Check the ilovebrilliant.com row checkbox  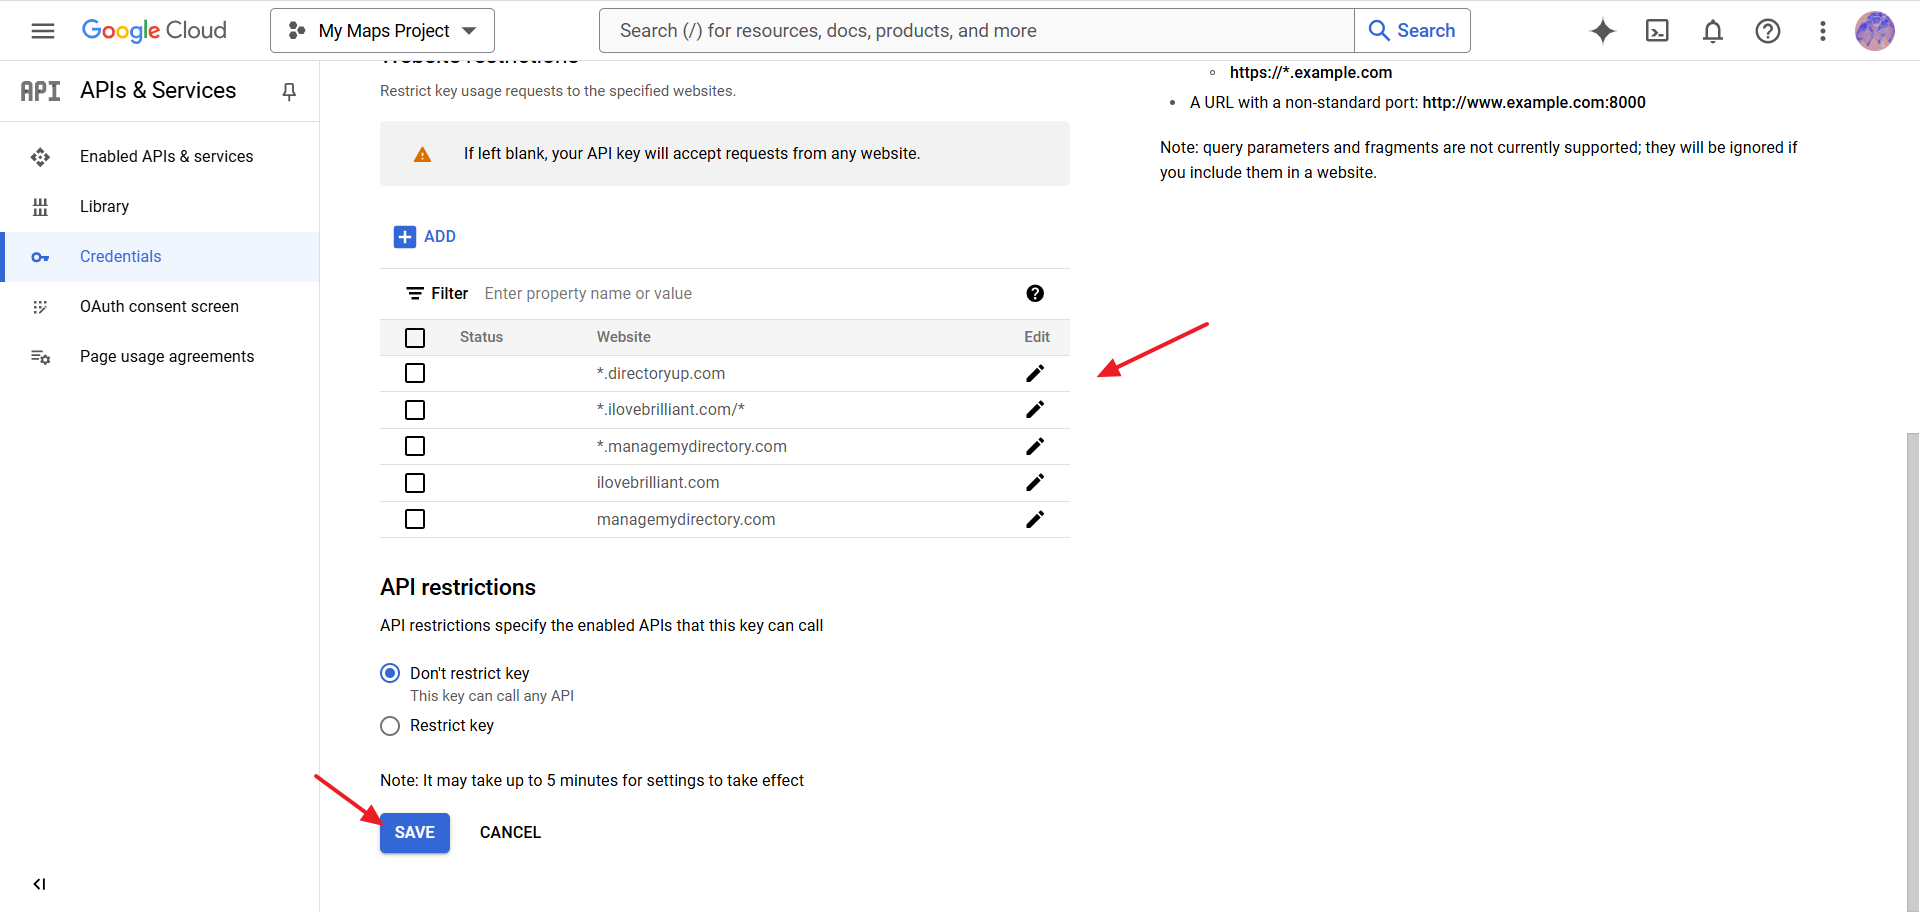click(x=415, y=483)
